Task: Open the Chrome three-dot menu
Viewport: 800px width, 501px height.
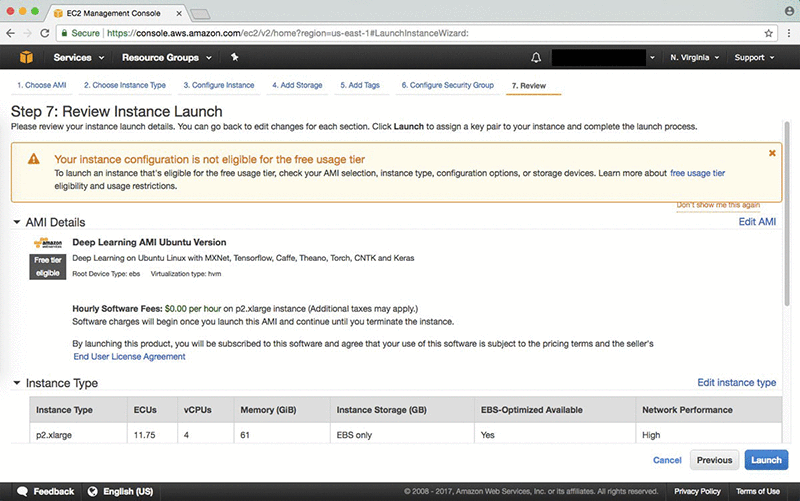Action: (789, 33)
